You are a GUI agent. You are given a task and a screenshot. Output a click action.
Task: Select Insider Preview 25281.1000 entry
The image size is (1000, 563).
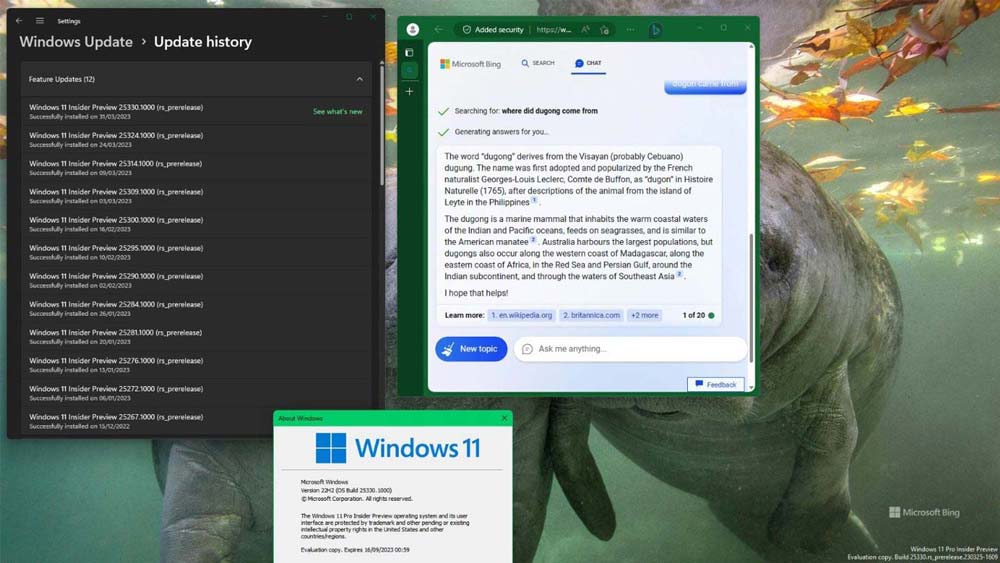[x=196, y=337]
